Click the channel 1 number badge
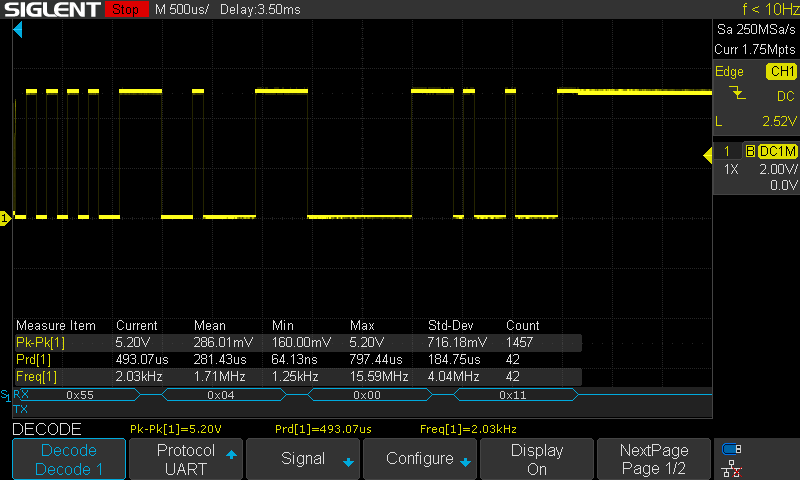The width and height of the screenshot is (800, 480). click(727, 151)
